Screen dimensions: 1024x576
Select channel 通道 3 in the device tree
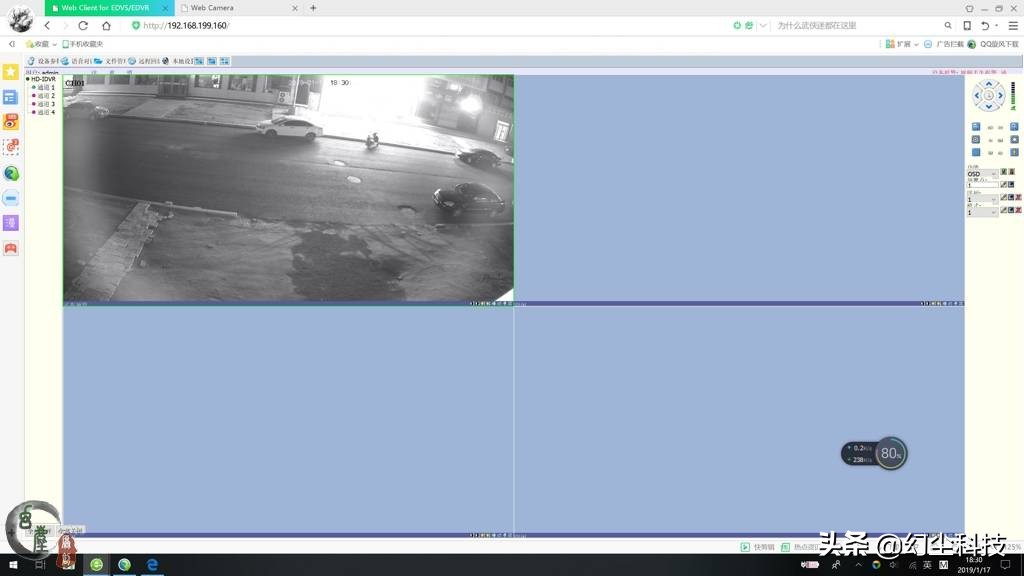(x=44, y=104)
